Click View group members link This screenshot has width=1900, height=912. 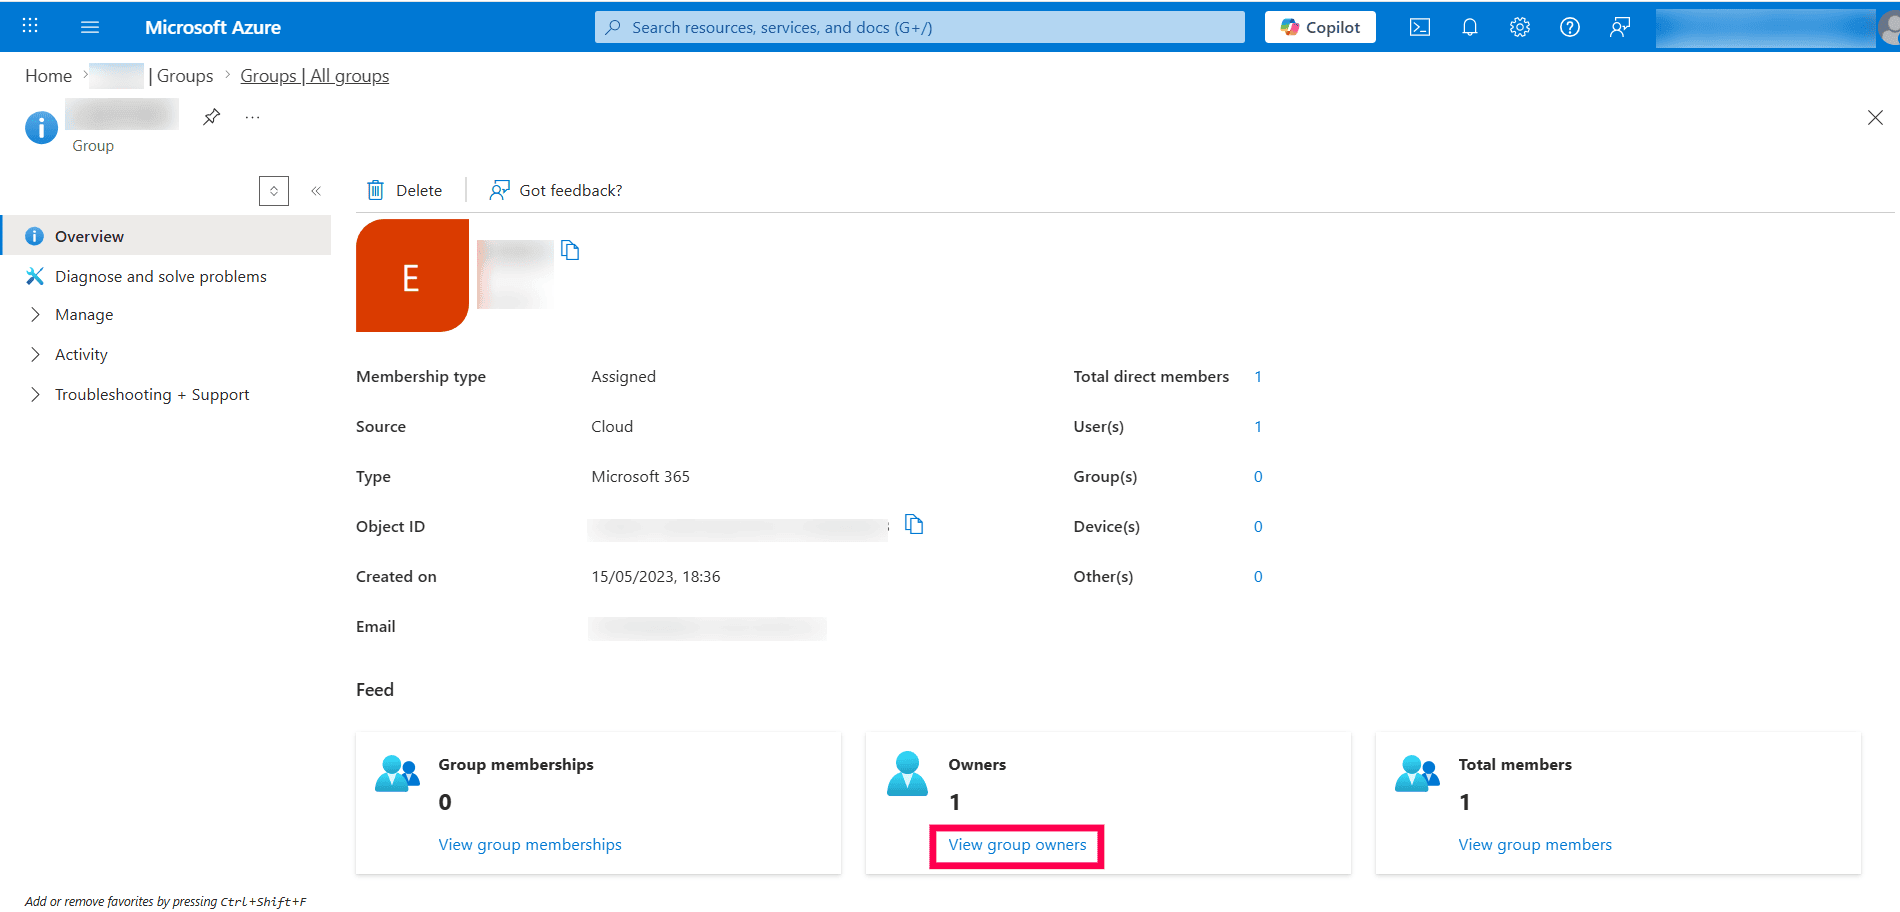click(x=1535, y=845)
